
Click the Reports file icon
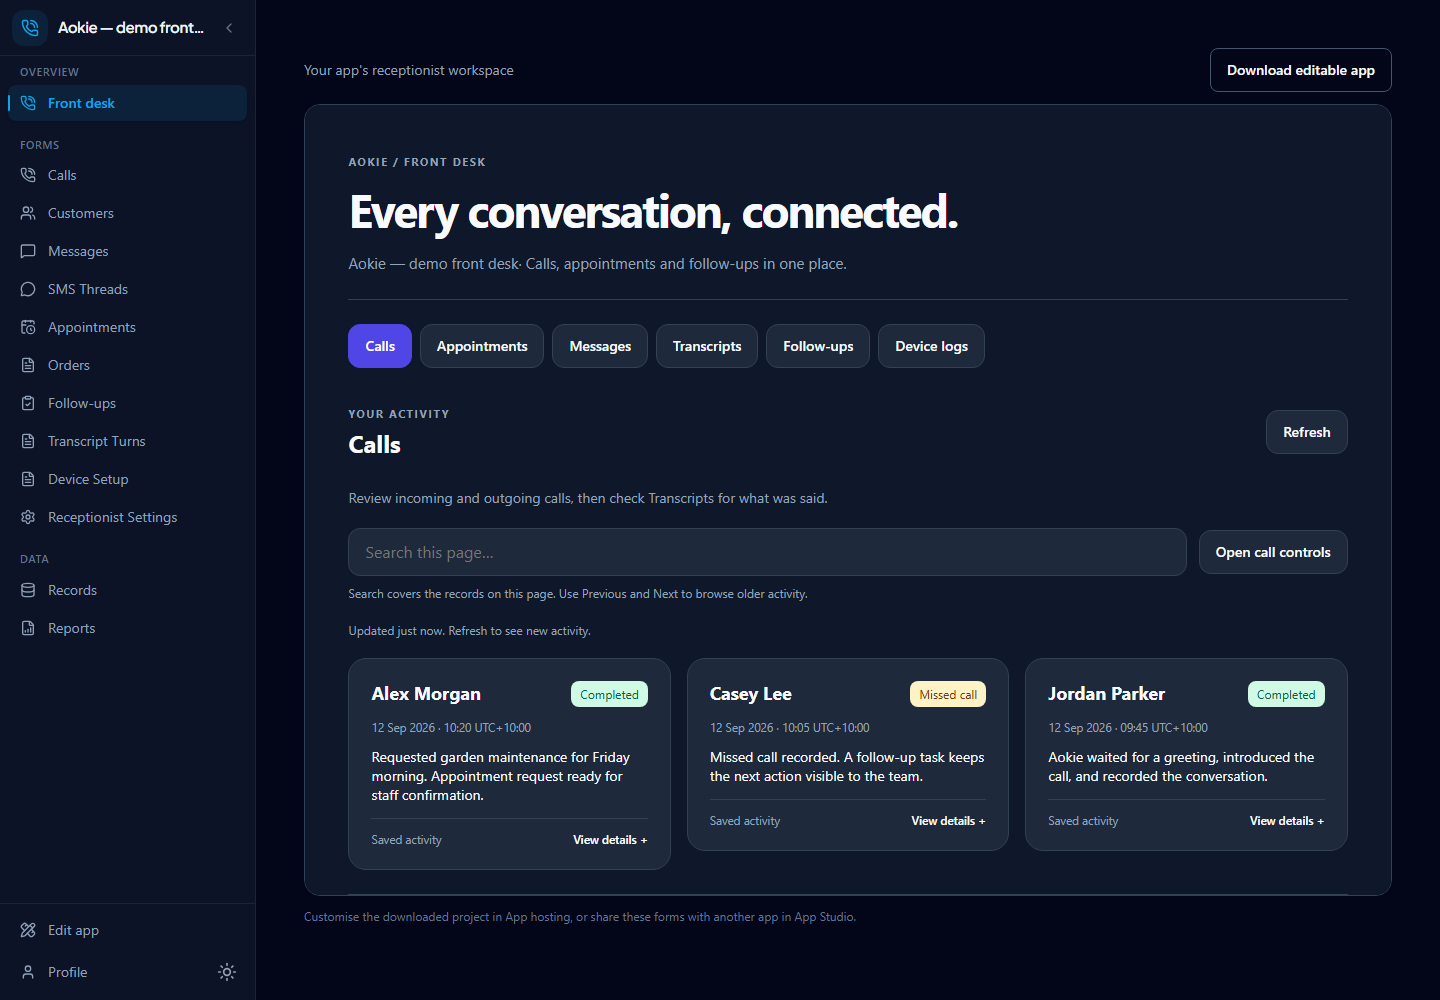pos(28,628)
